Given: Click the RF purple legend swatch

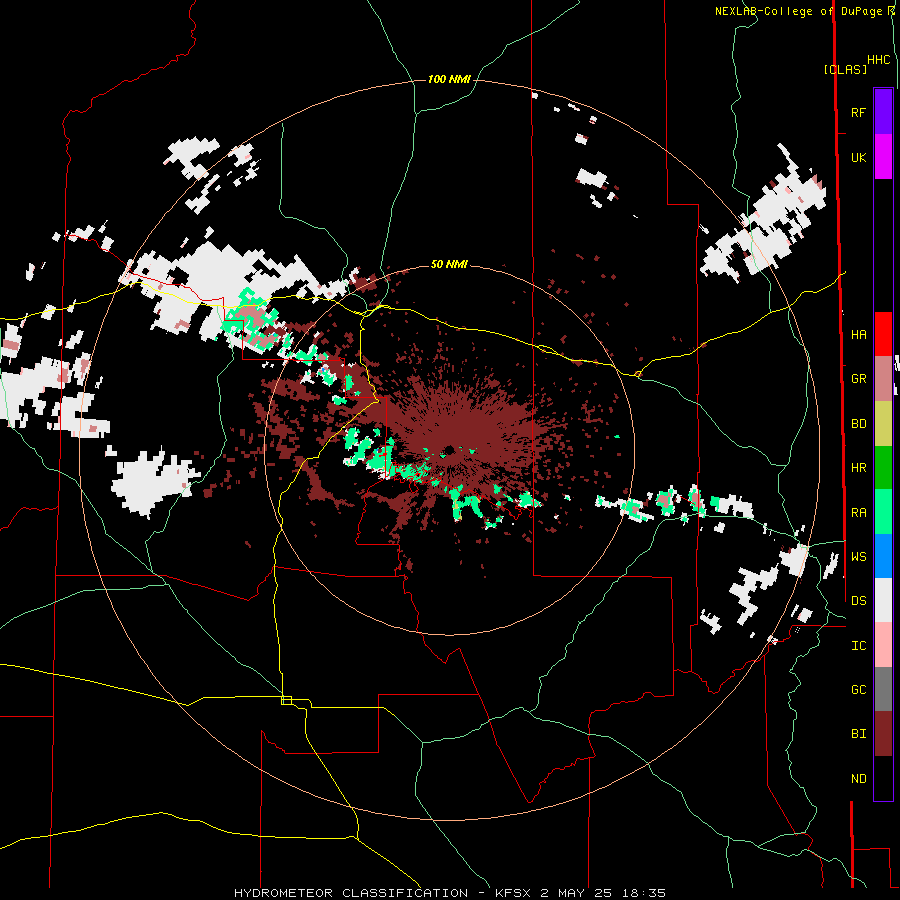Looking at the screenshot, I should click(883, 111).
